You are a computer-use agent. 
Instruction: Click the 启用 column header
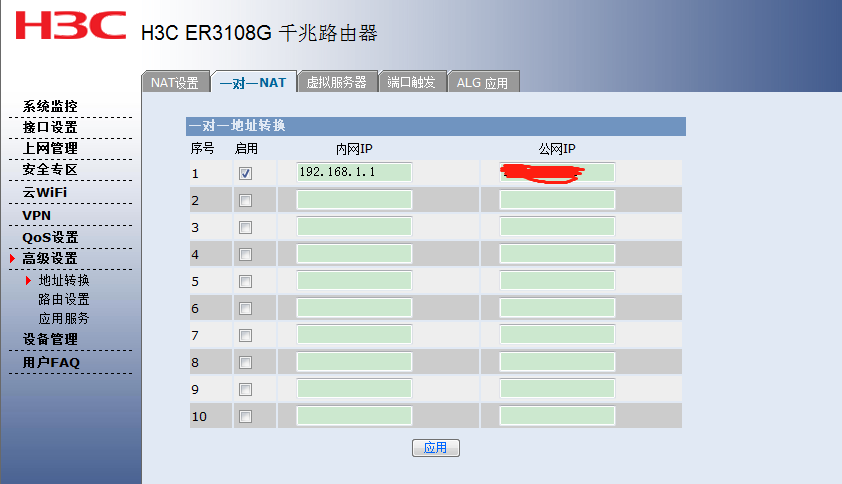[246, 149]
